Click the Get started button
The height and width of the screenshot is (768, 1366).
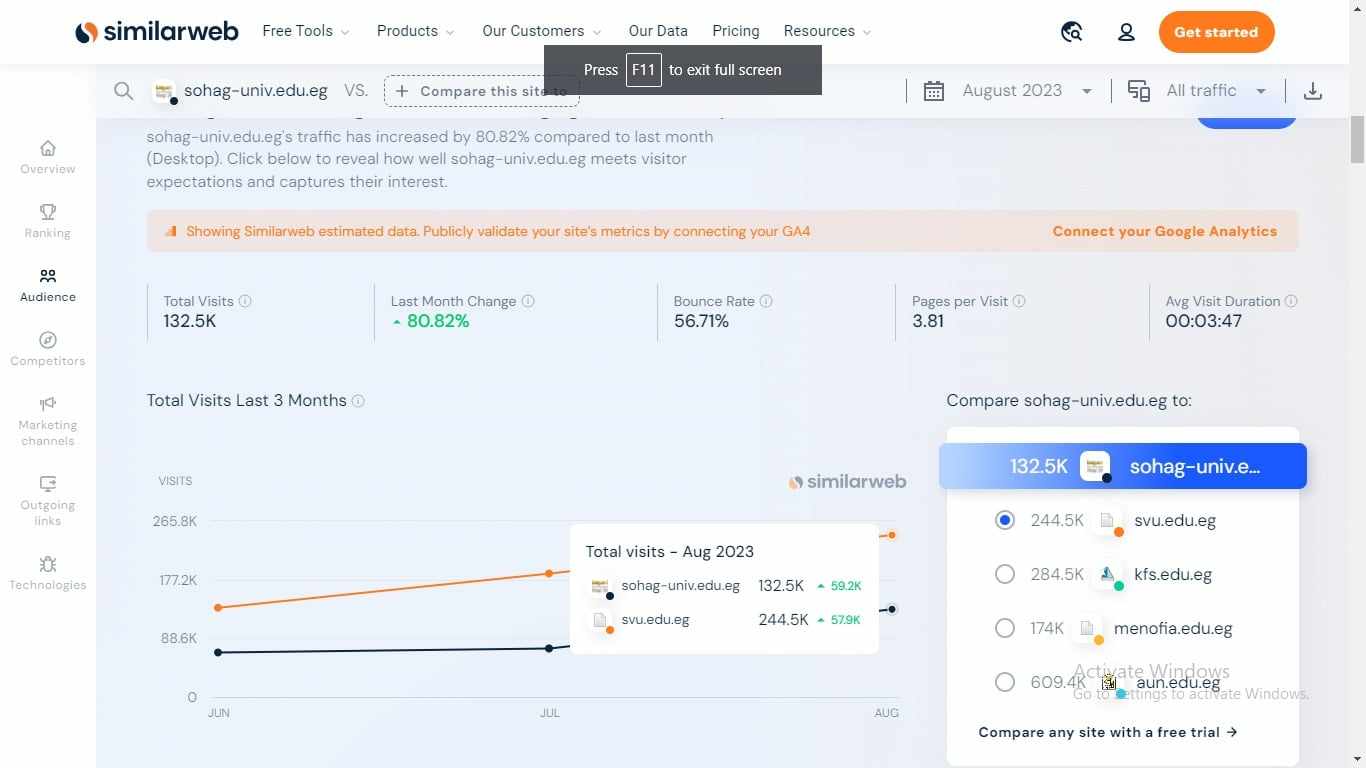(x=1216, y=32)
